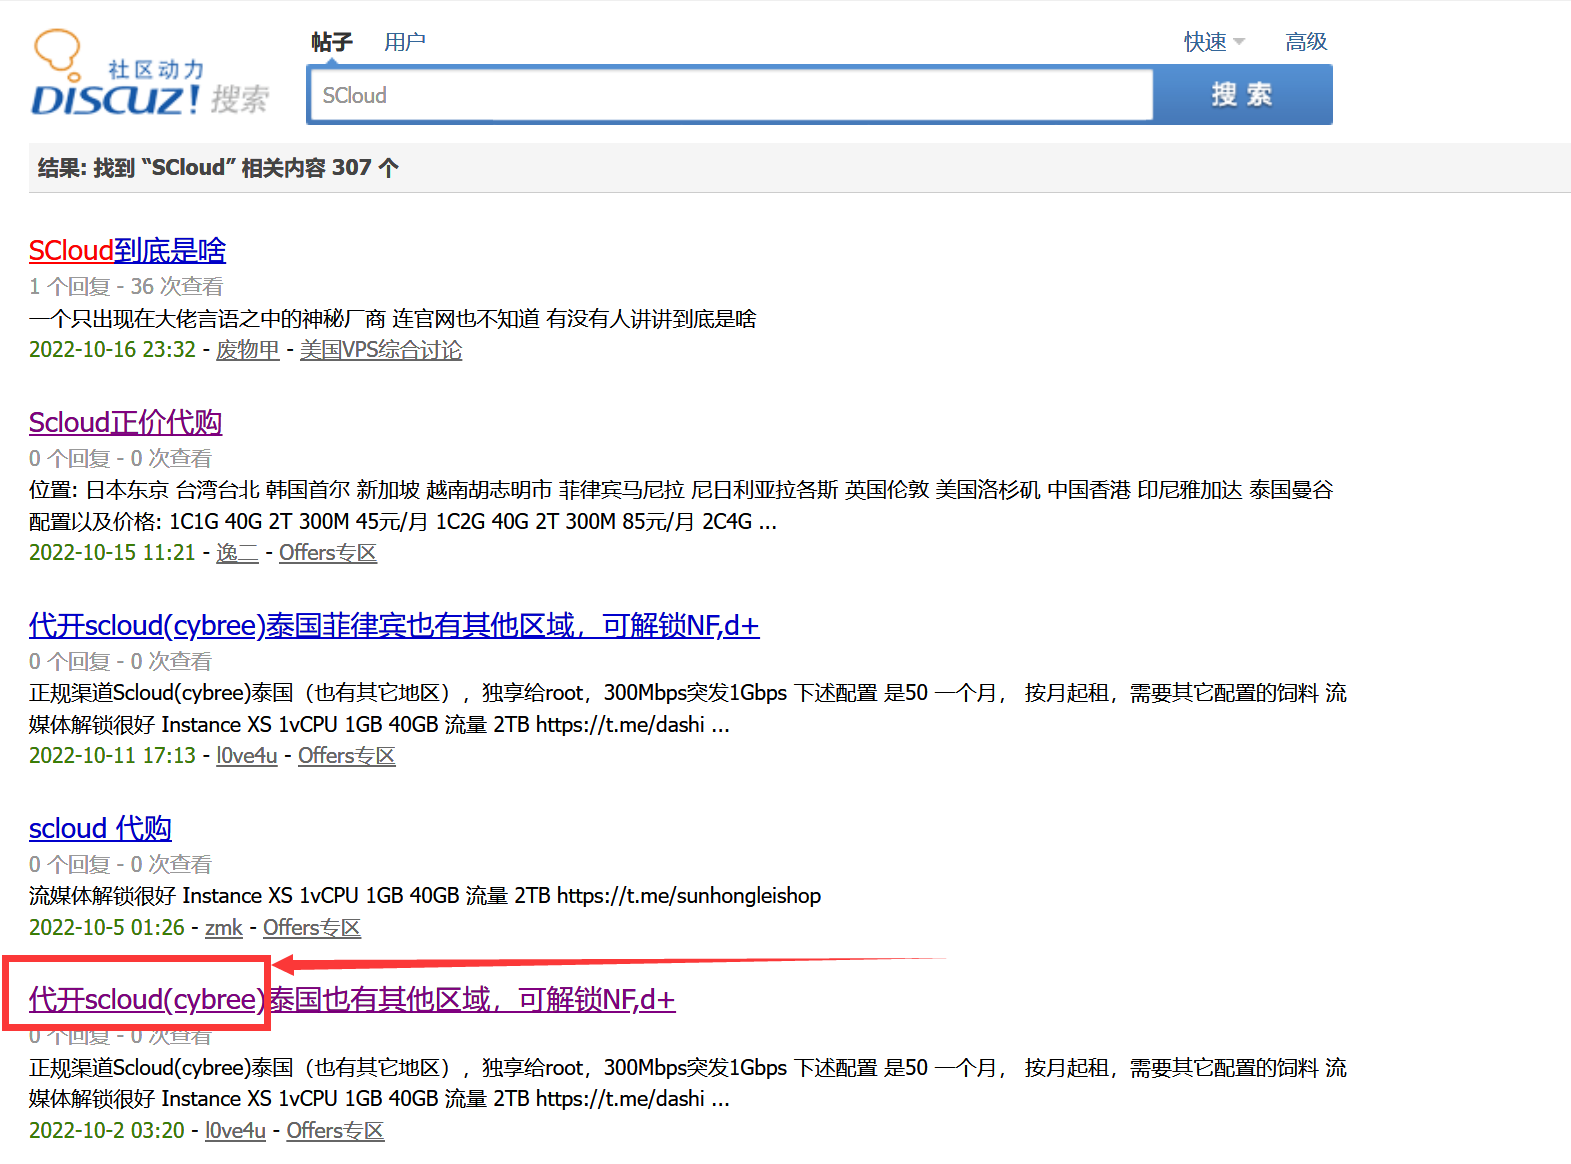Open author 逸二 profile

(x=237, y=553)
